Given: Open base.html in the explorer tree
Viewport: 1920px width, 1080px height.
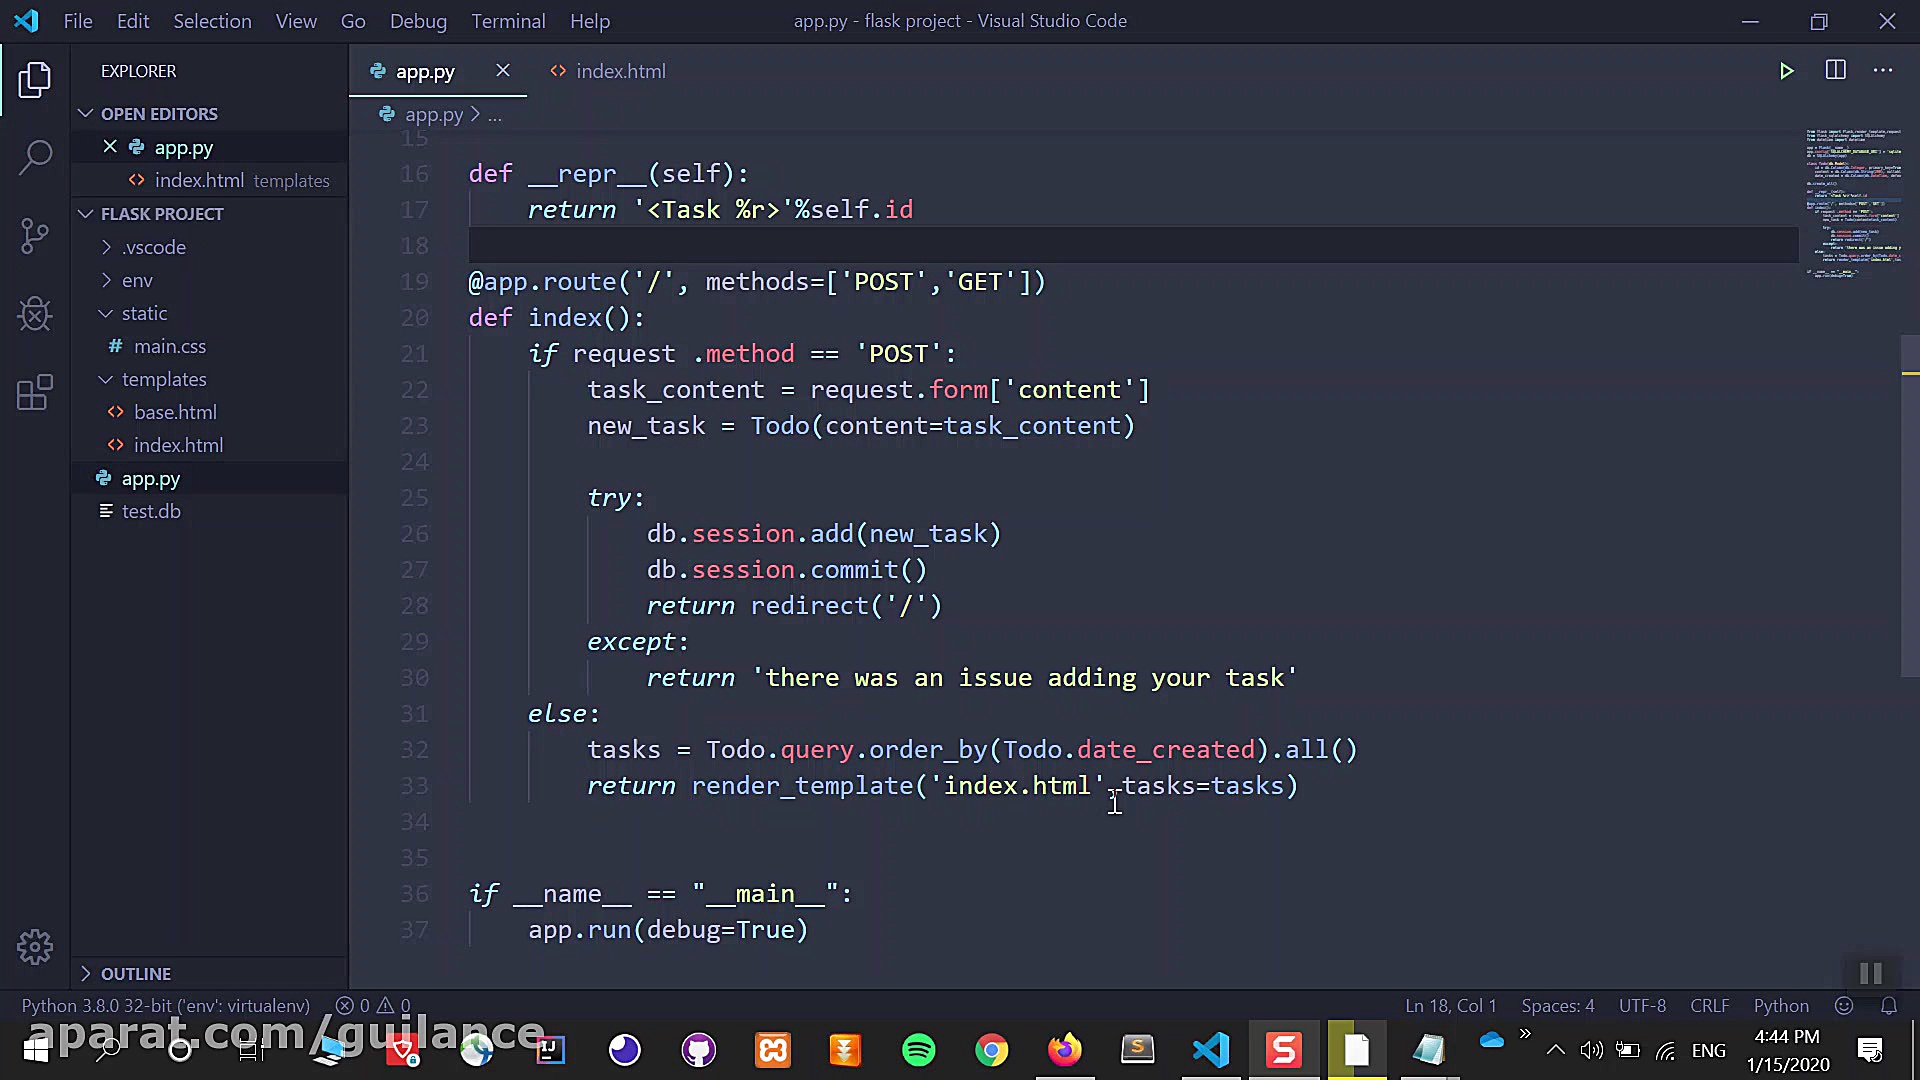Looking at the screenshot, I should click(175, 412).
